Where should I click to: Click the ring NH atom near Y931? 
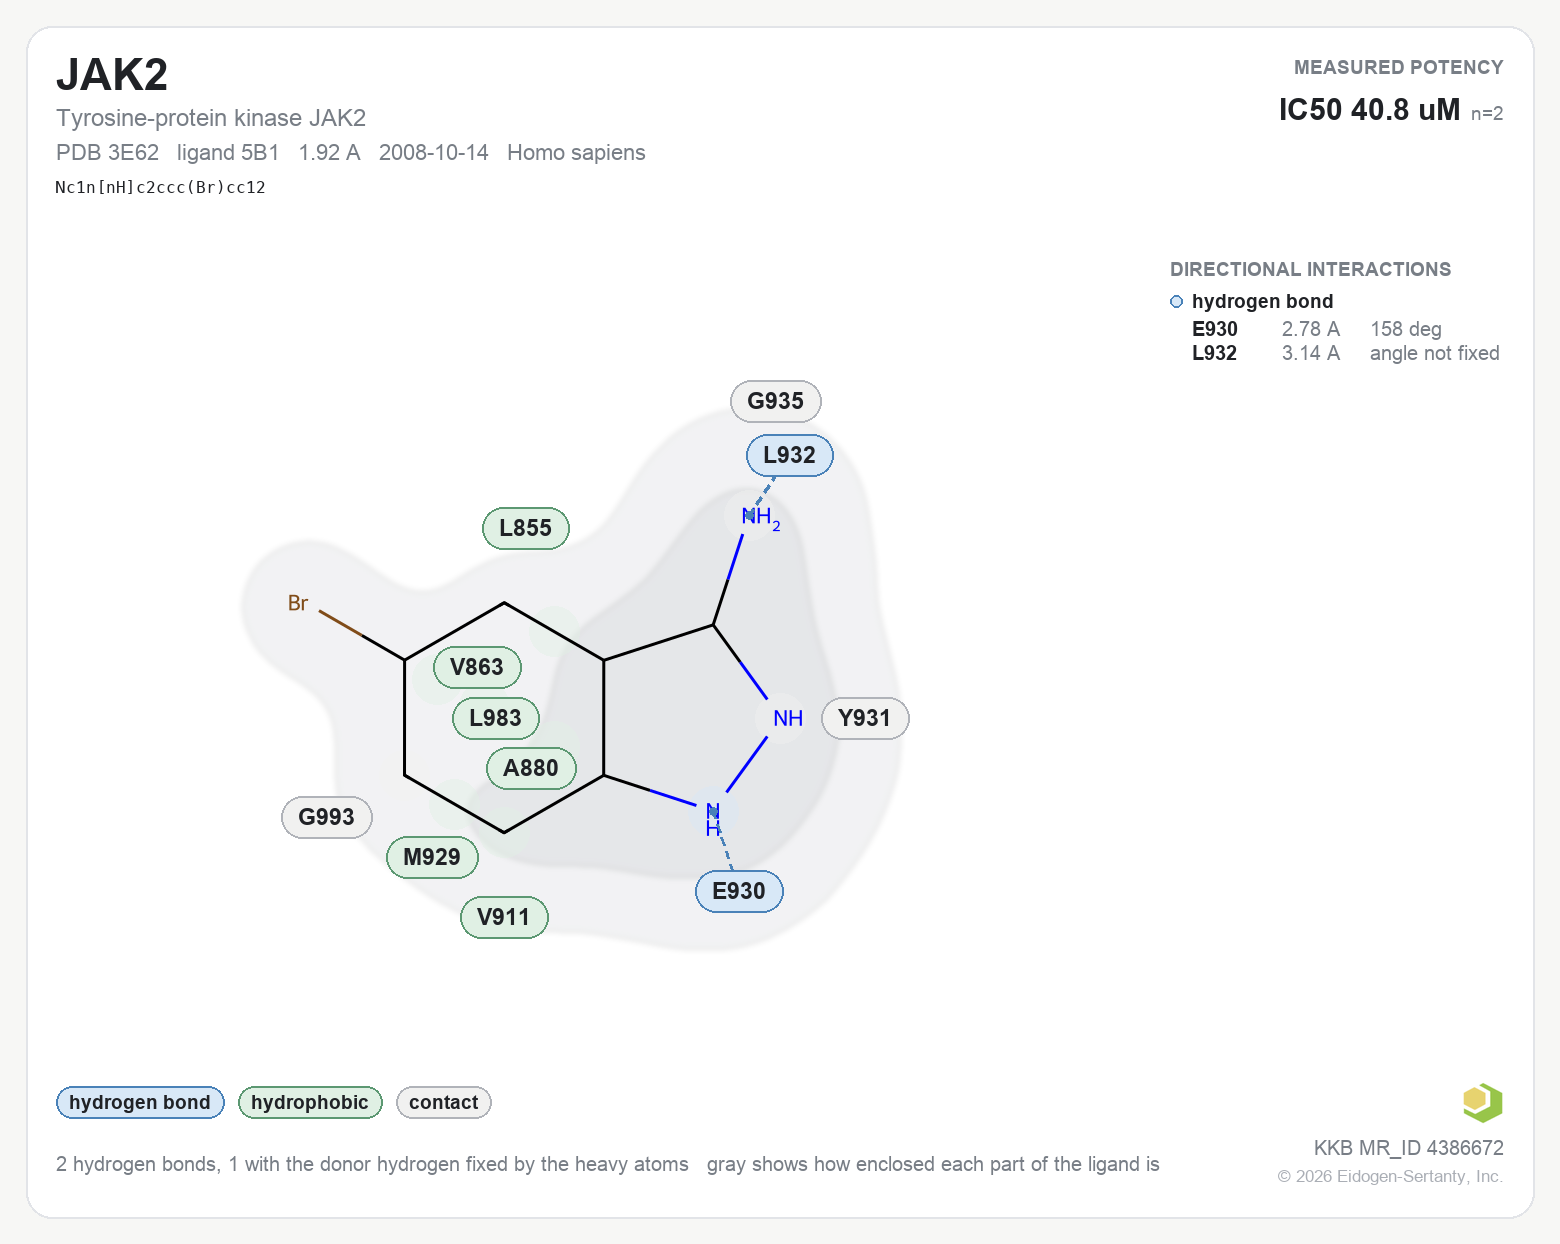point(788,718)
